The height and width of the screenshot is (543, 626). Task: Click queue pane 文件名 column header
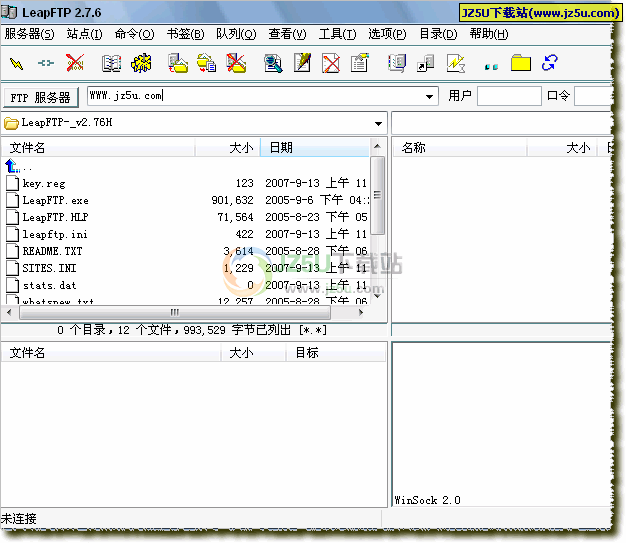coord(111,353)
